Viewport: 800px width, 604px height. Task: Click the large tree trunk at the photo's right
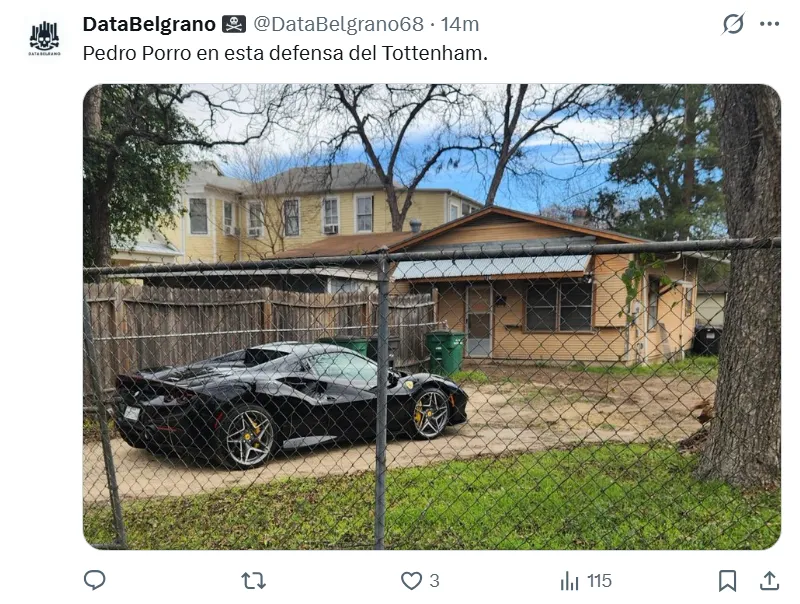746,286
